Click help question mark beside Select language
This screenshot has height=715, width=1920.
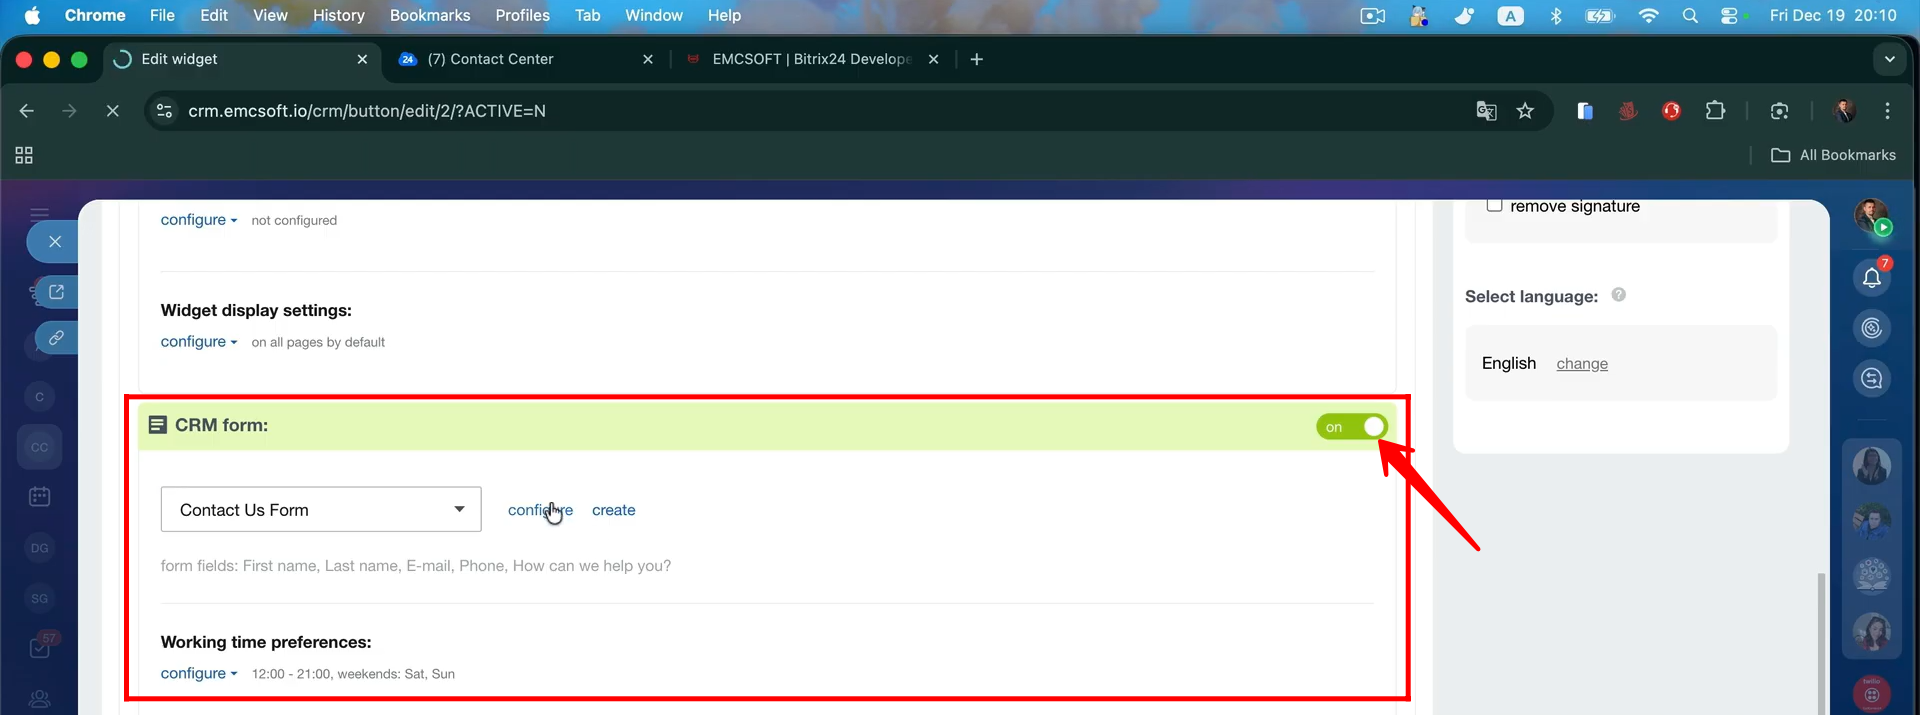(1618, 295)
